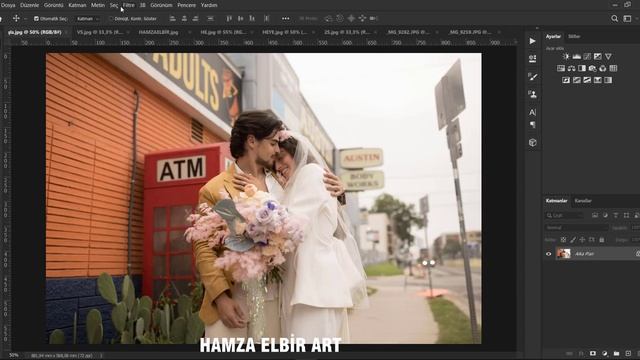Open the Clone Source stamp panel icon
This screenshot has height=360, width=640.
(x=532, y=94)
